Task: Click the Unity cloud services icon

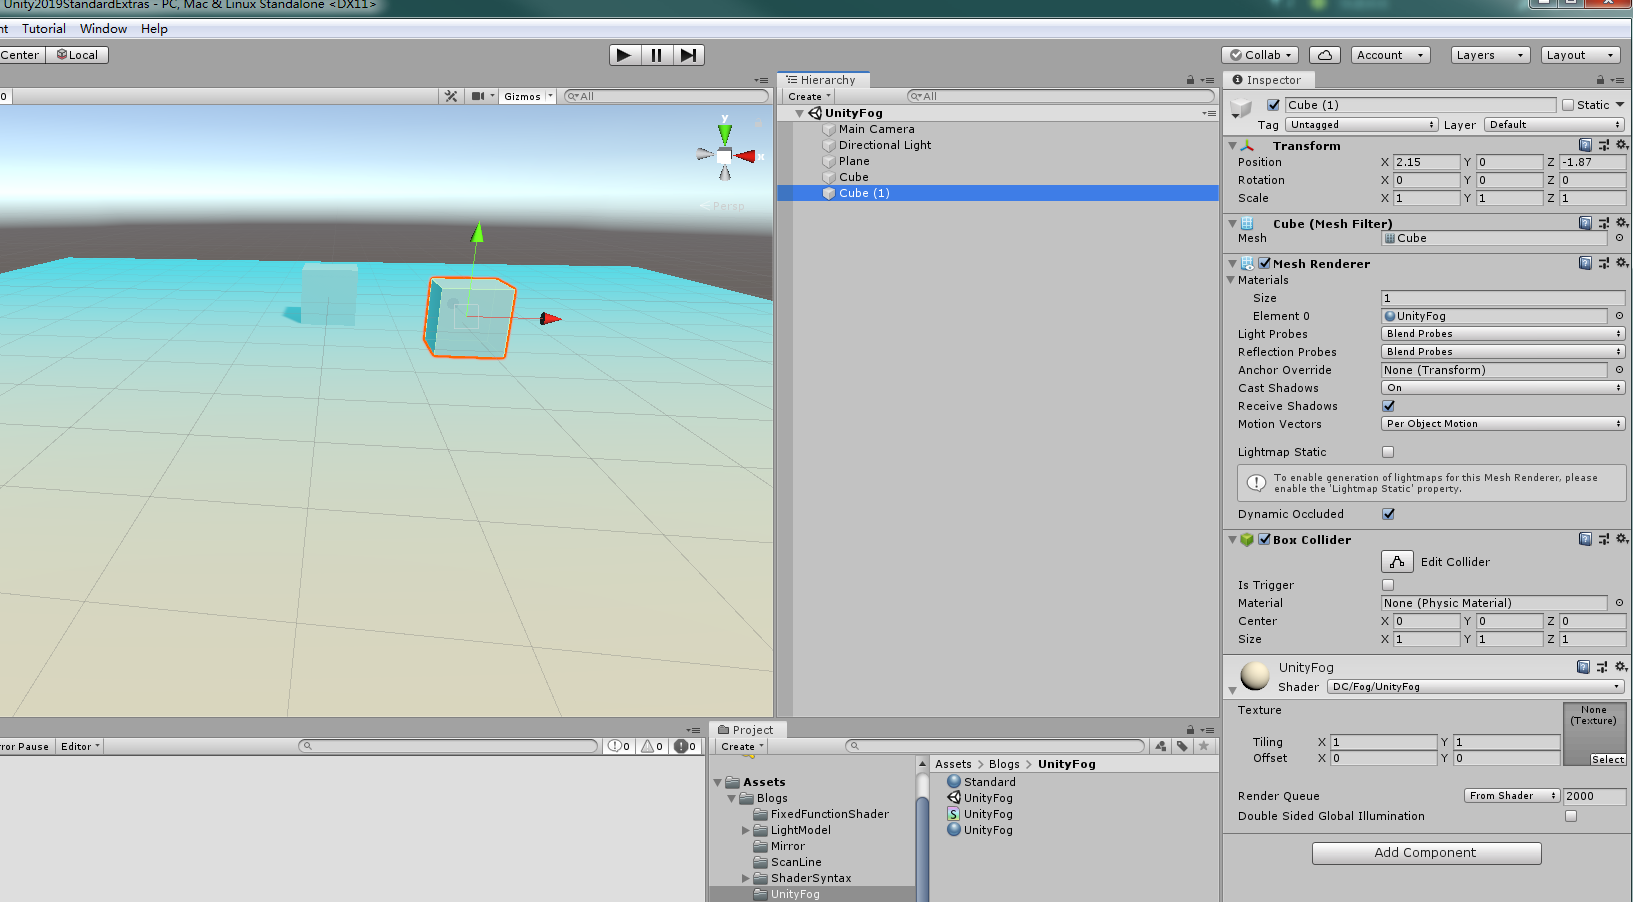Action: point(1325,55)
